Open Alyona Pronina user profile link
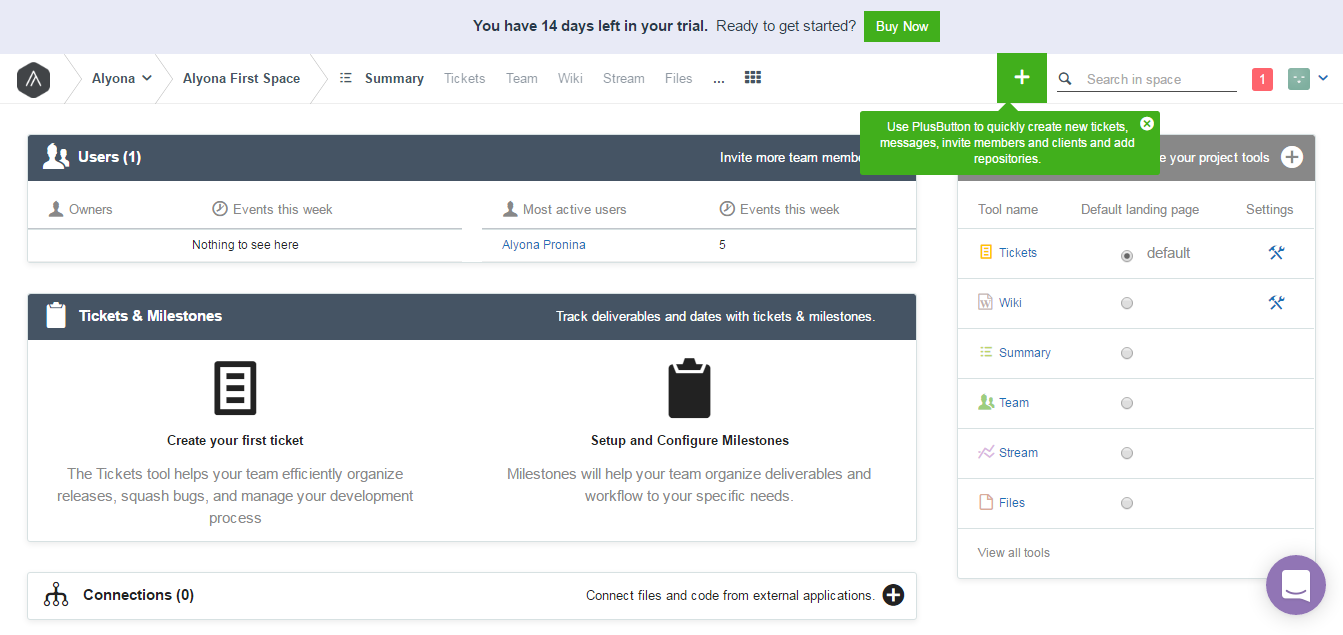The height and width of the screenshot is (635, 1343). pos(544,245)
